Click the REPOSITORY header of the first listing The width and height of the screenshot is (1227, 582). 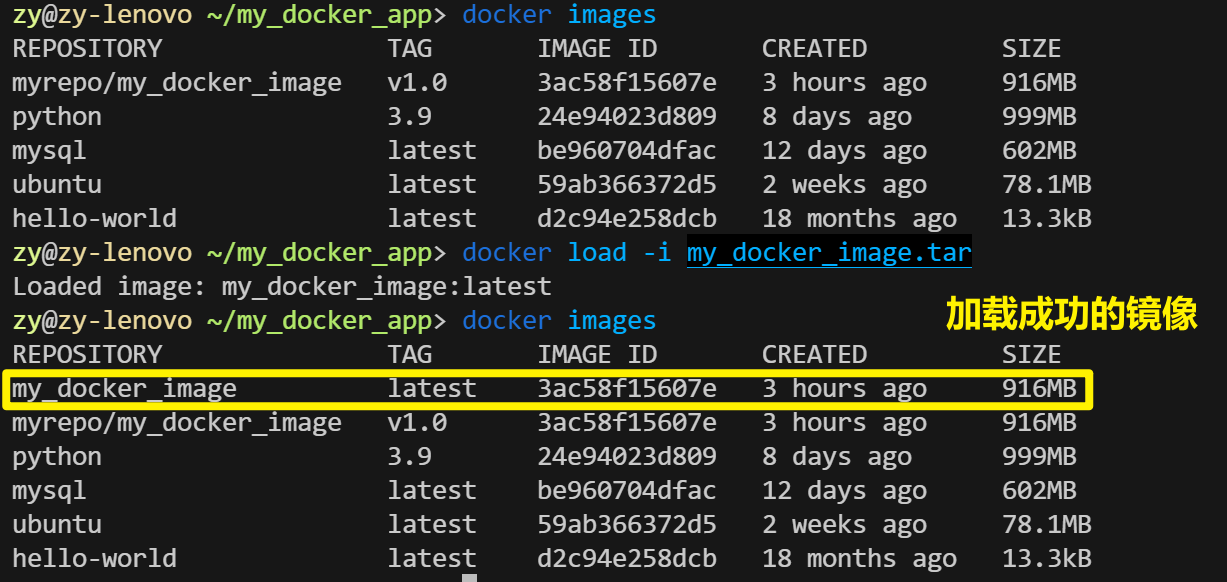click(87, 49)
